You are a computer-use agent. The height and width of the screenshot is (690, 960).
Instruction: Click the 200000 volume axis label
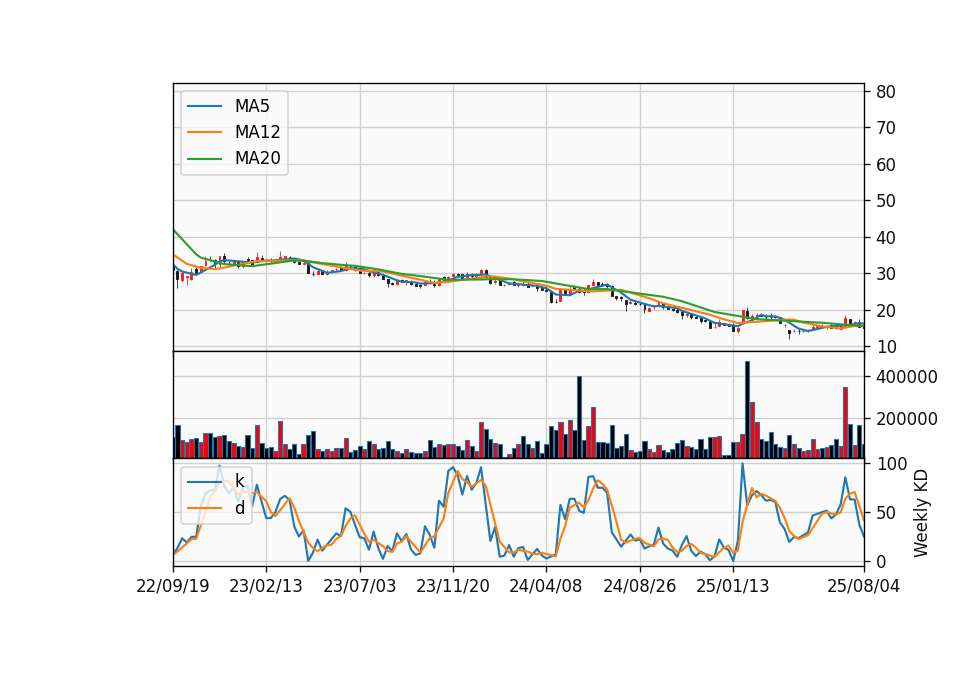point(906,419)
